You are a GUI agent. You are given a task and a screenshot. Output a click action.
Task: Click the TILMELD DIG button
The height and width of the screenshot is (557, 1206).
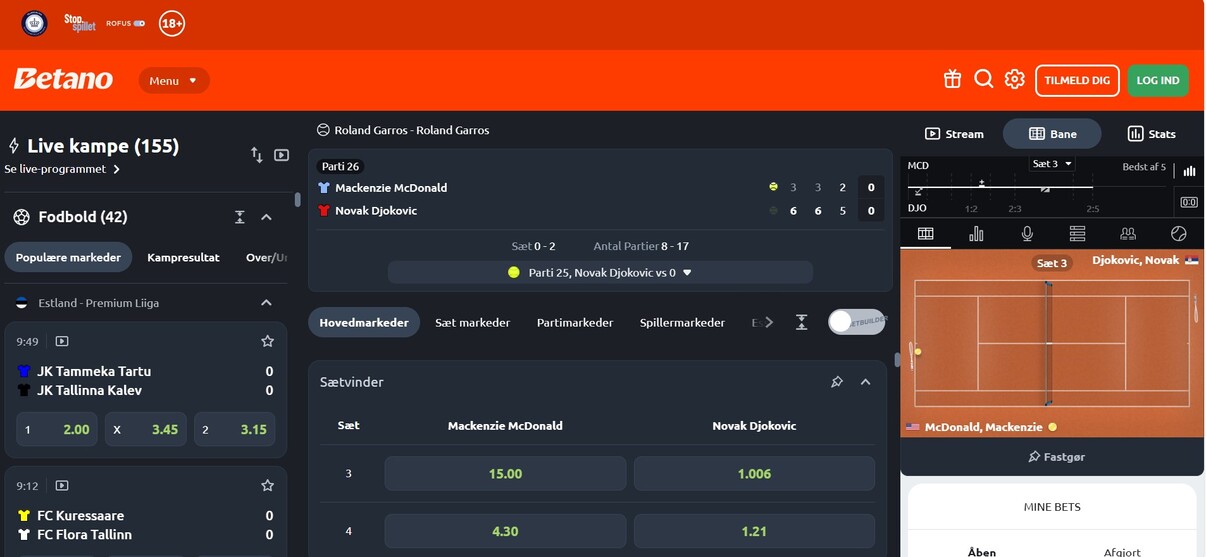(x=1077, y=80)
